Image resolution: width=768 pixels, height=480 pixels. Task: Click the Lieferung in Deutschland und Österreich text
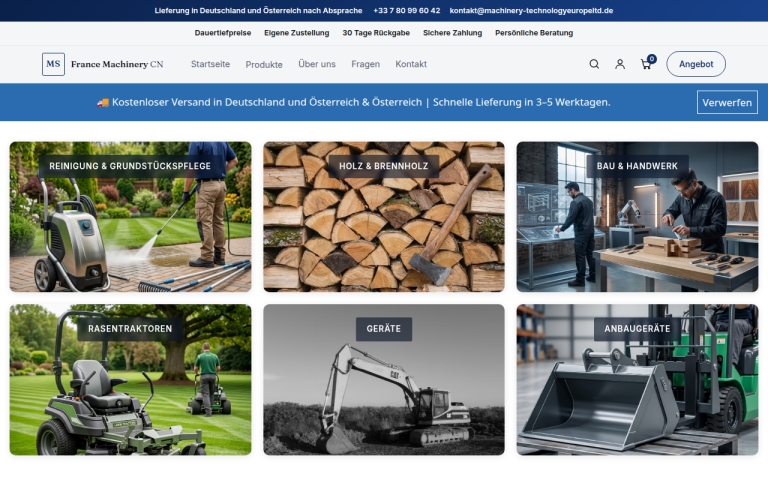coord(259,10)
